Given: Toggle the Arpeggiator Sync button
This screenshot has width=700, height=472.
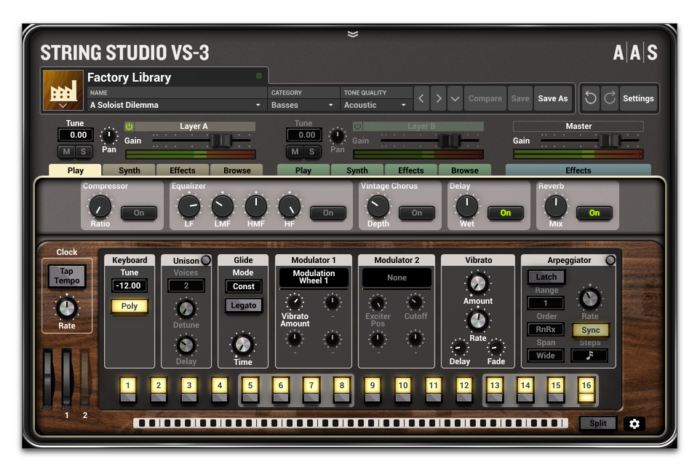Looking at the screenshot, I should coord(591,330).
